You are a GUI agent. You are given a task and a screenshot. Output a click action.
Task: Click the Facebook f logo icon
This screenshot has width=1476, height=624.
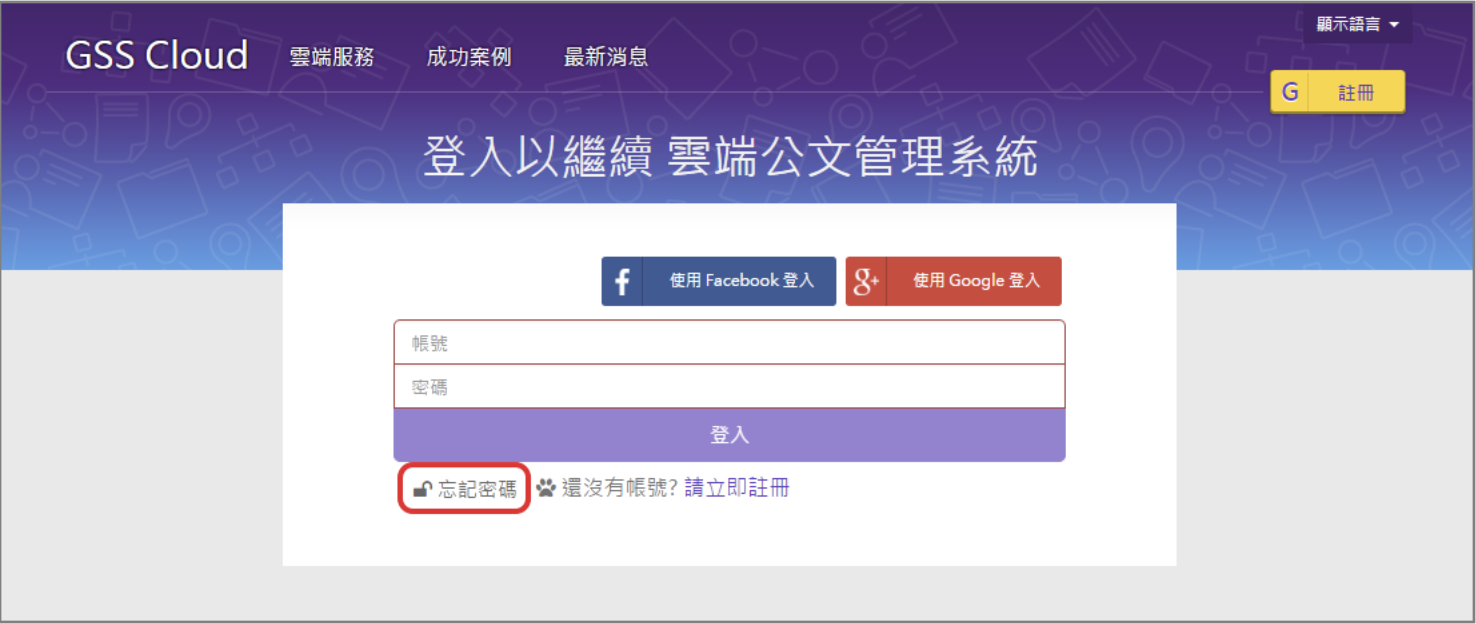click(x=622, y=282)
